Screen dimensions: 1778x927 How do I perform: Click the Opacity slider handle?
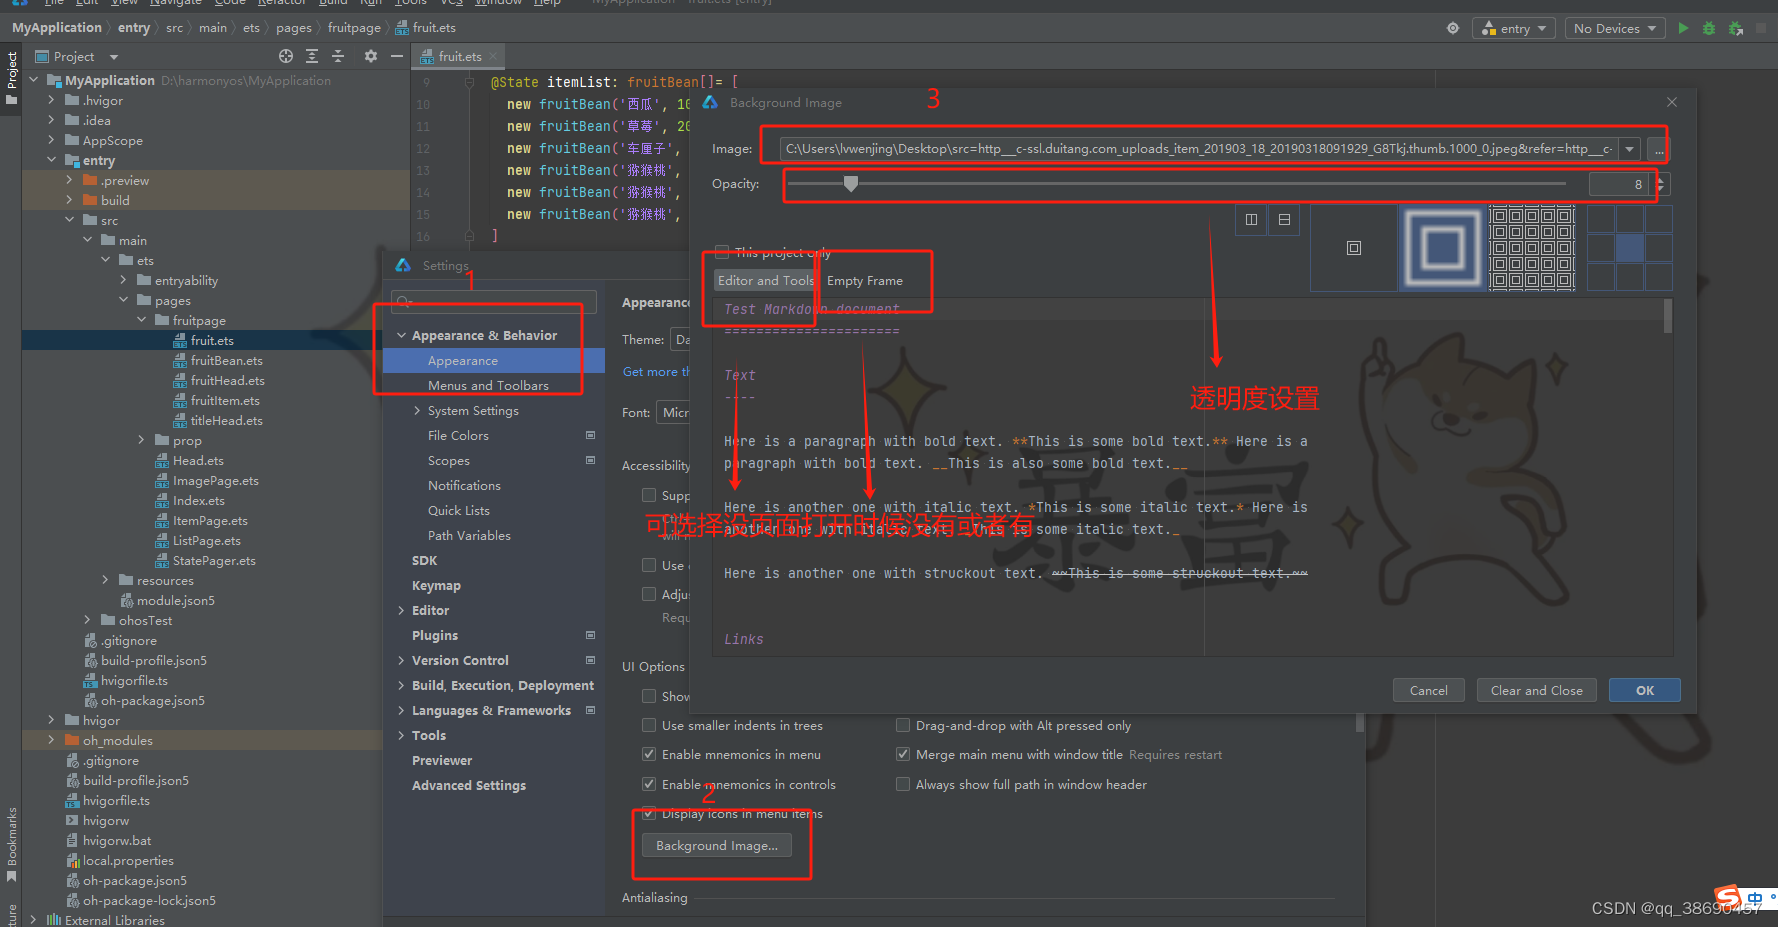click(x=851, y=184)
